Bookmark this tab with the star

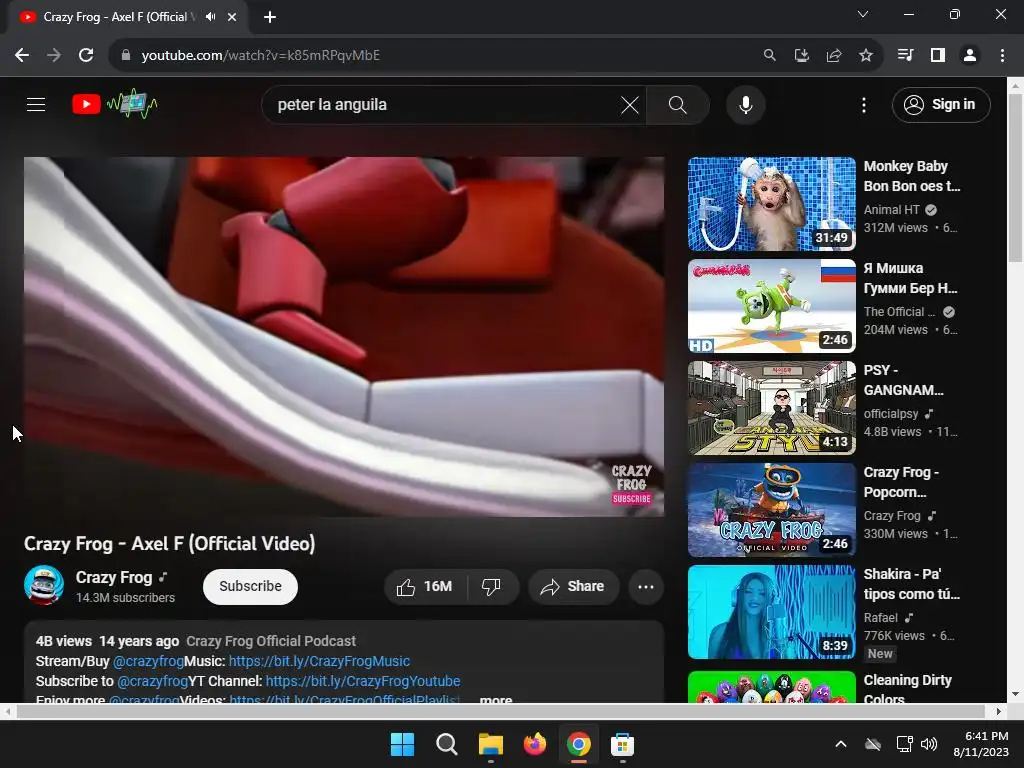pos(865,56)
